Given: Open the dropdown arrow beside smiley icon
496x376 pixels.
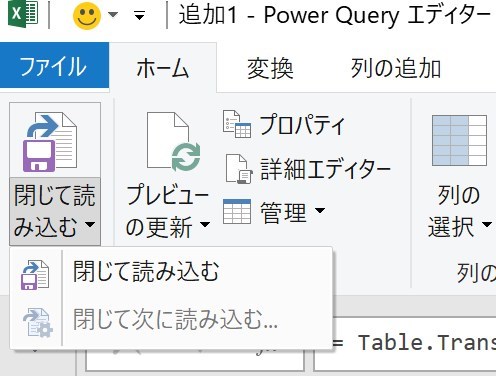Looking at the screenshot, I should [113, 15].
